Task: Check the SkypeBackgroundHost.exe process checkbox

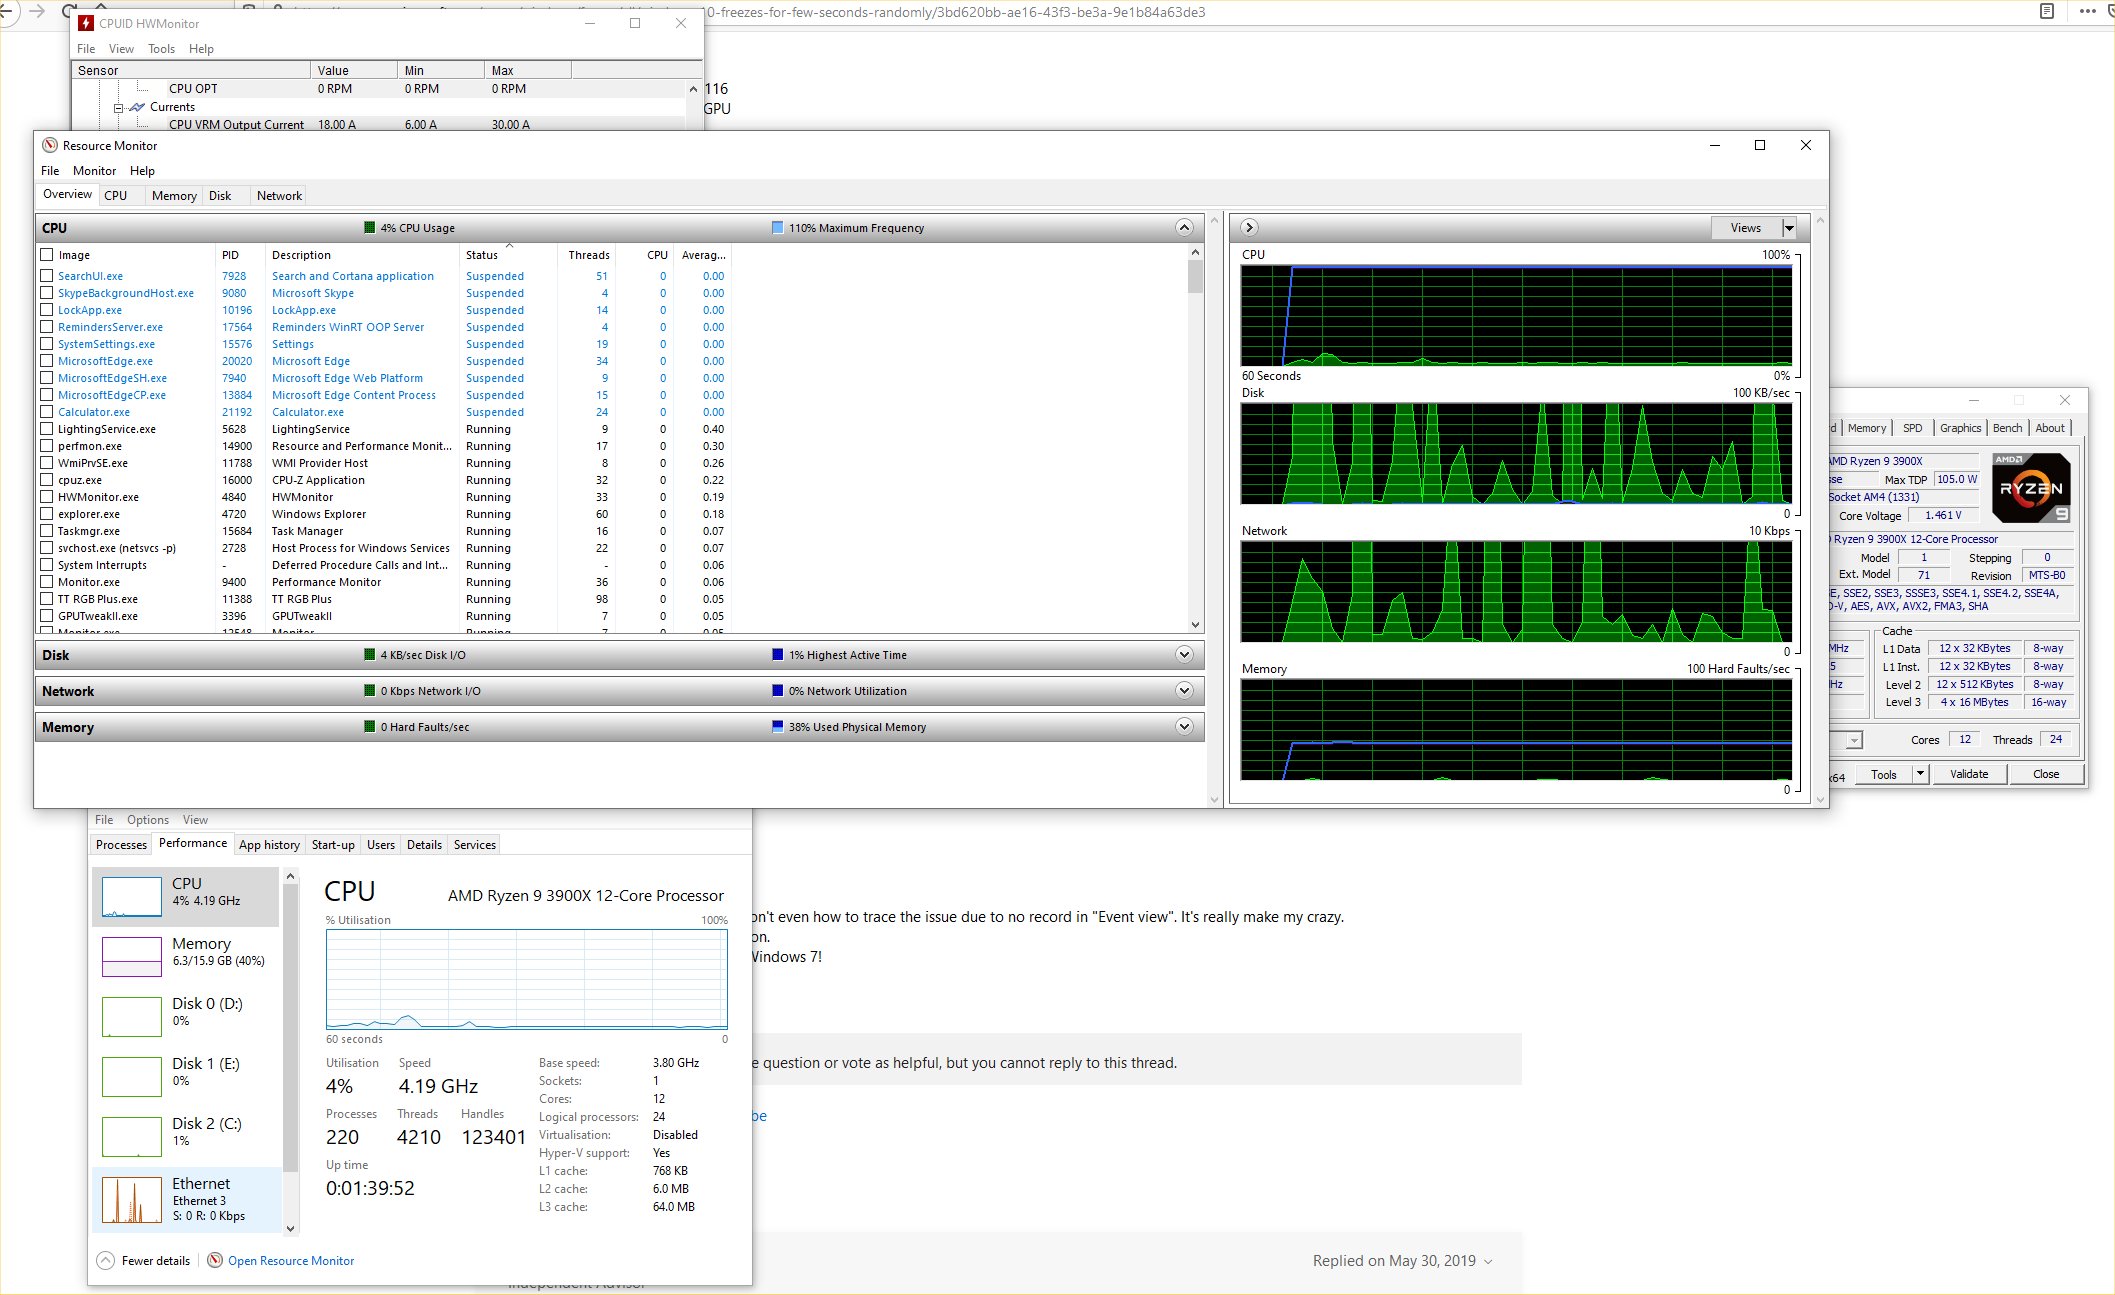Action: pos(47,293)
